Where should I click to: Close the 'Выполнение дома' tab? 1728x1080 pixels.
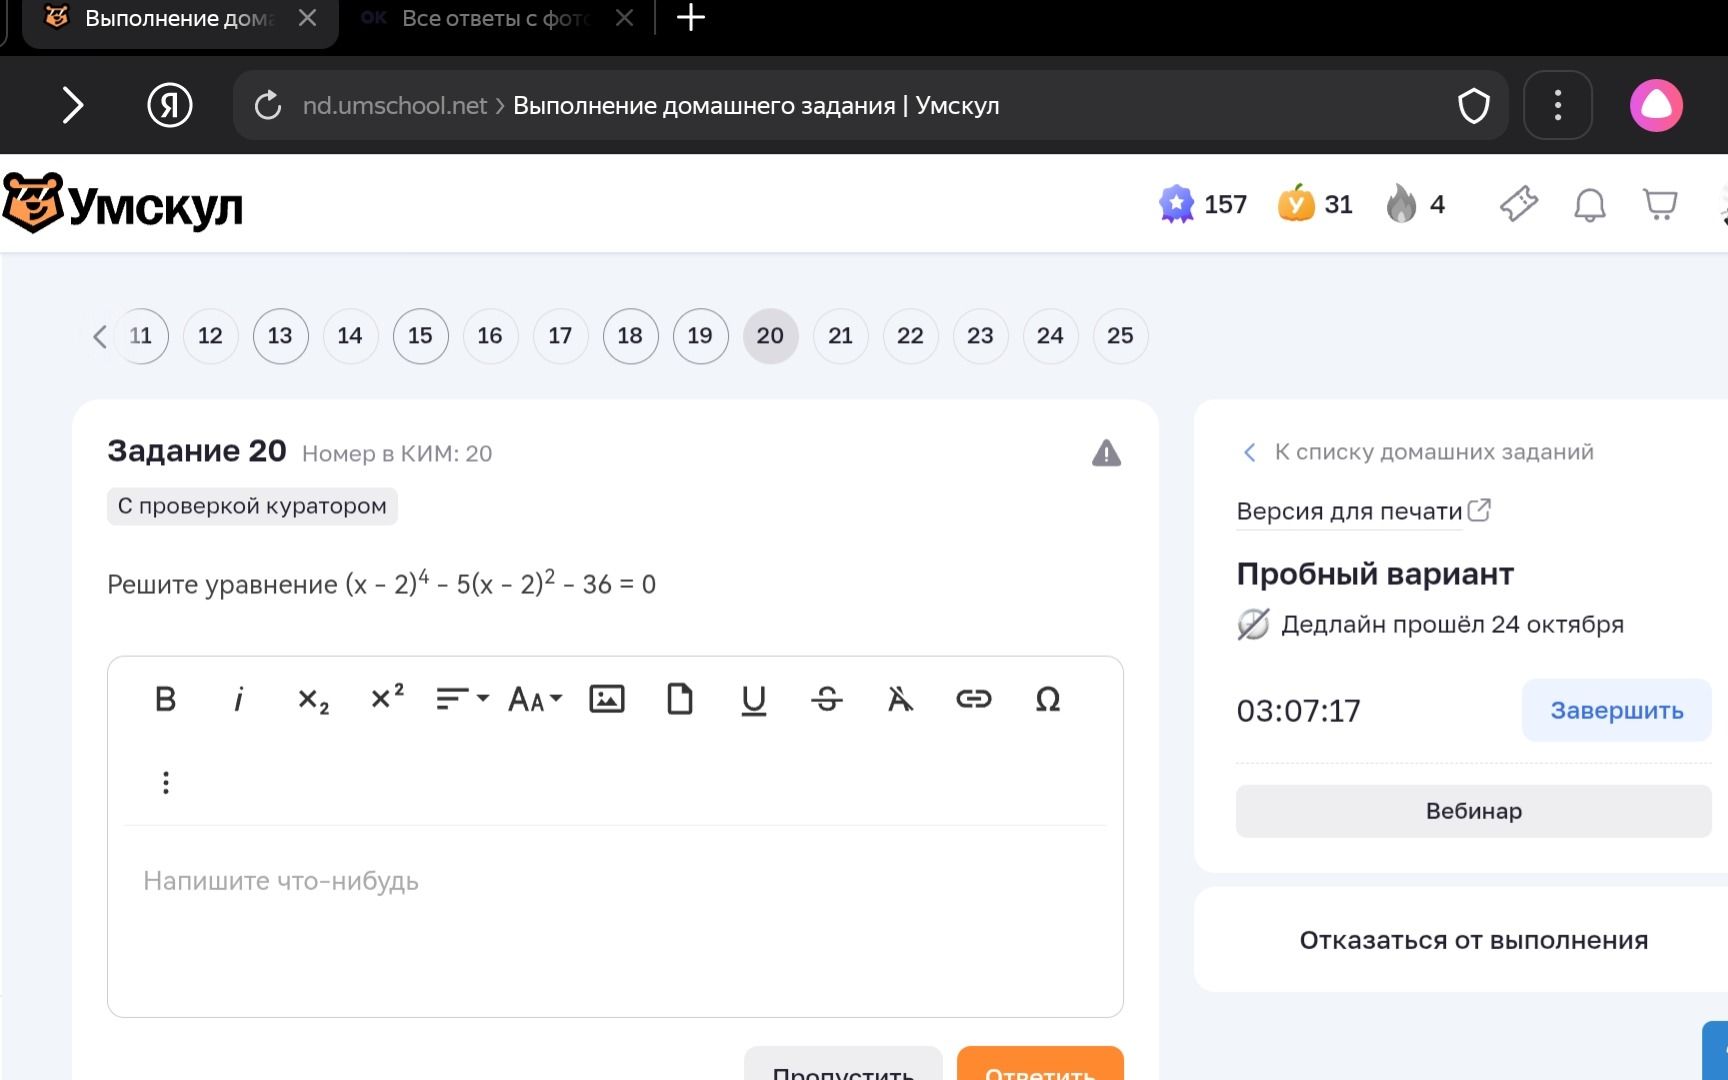pos(307,18)
